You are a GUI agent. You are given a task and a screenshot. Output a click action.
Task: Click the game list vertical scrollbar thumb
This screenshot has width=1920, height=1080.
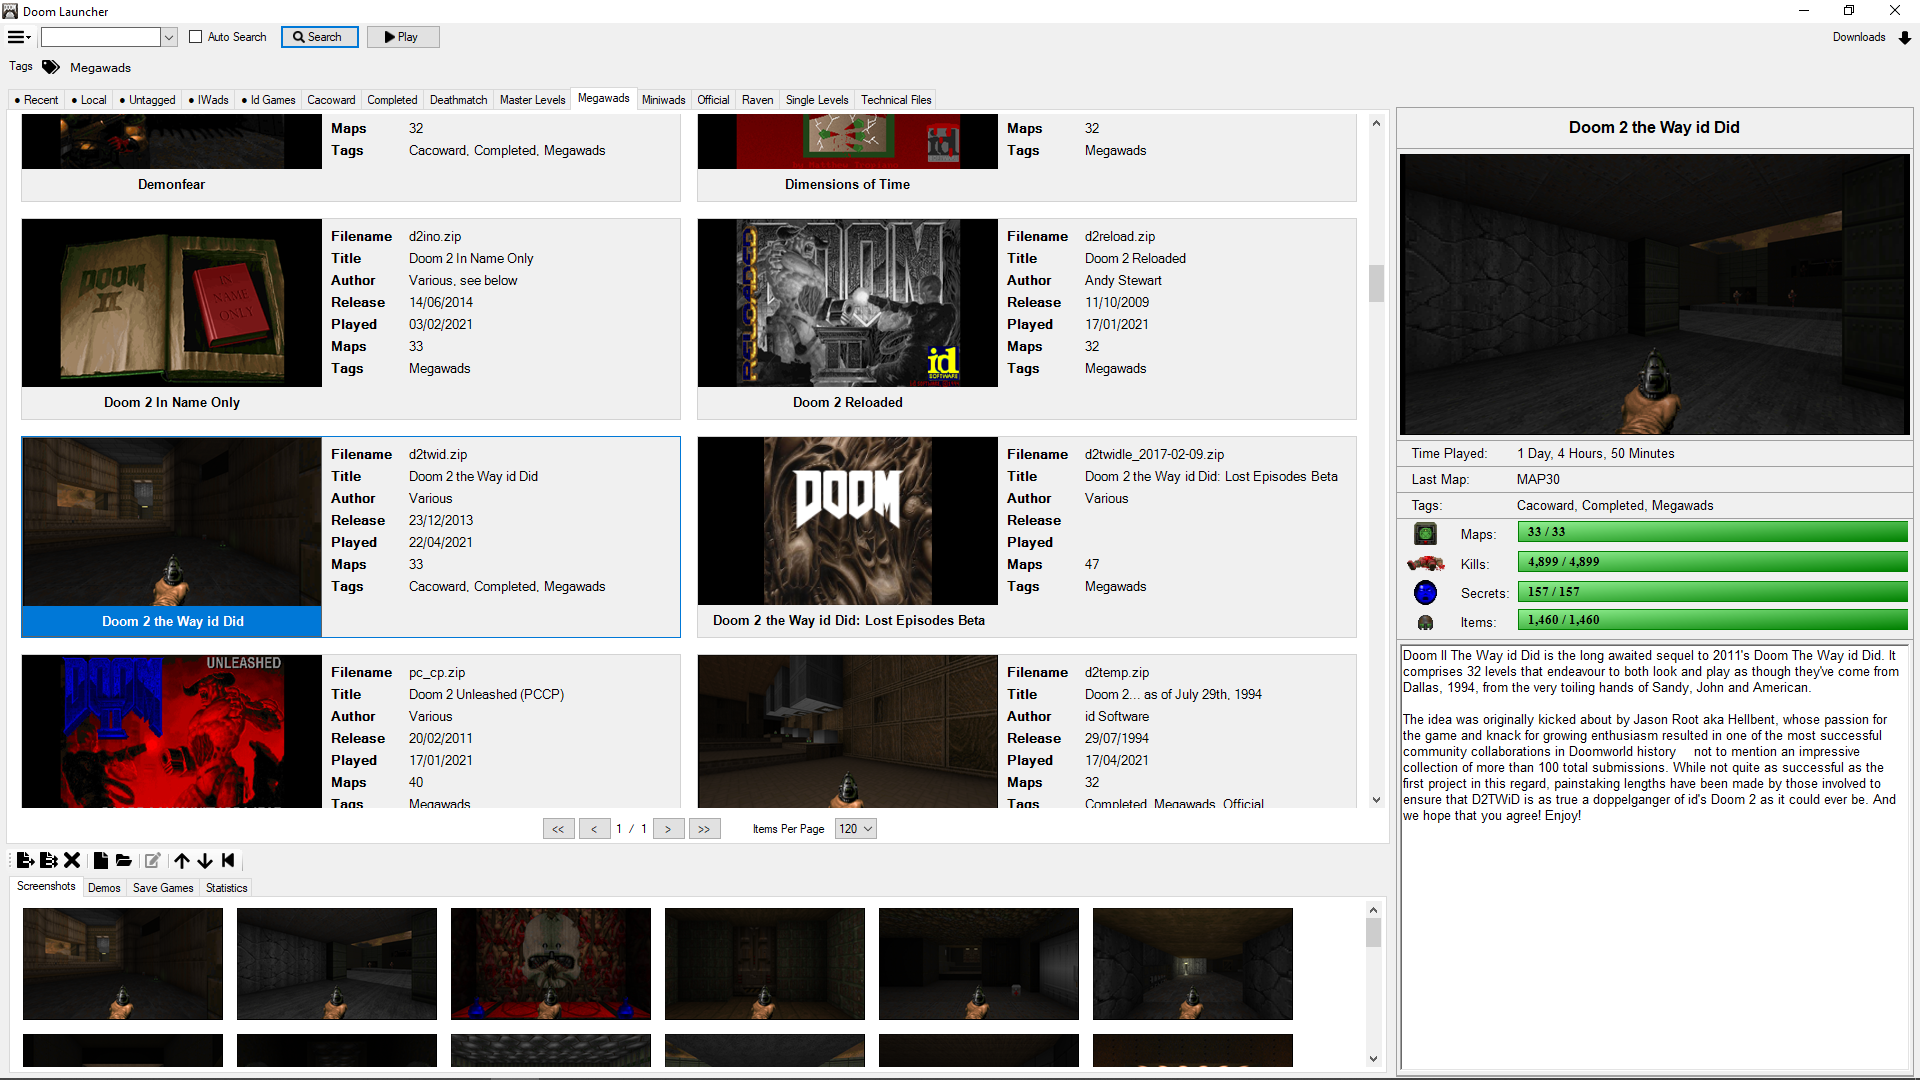[x=1376, y=283]
